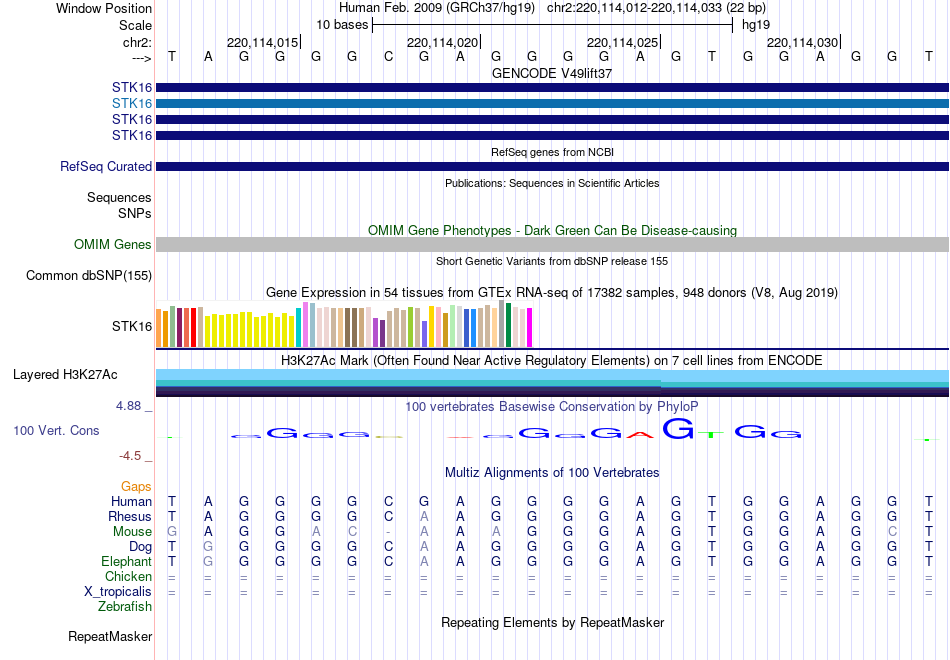
Task: Click Publications: Sequences in Scientific Articles title
Action: (552, 183)
